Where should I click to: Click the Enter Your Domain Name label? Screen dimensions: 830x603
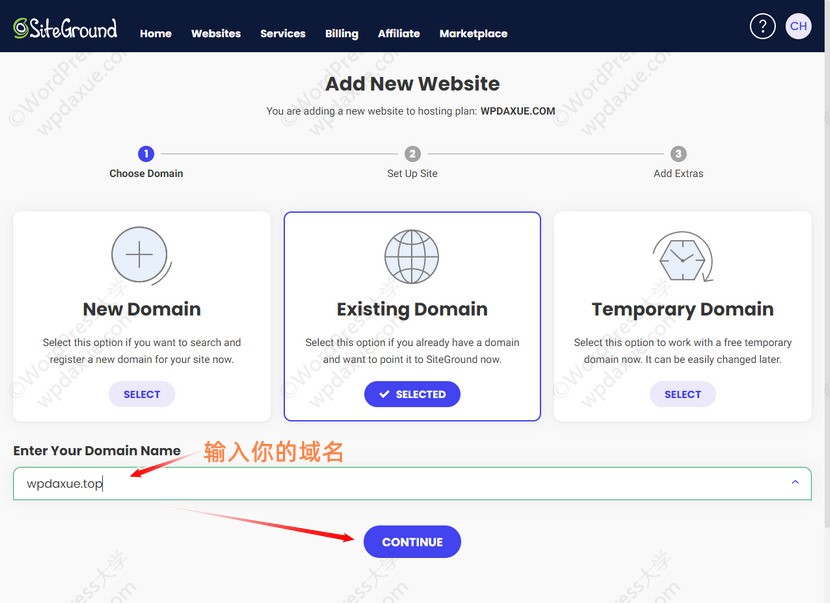pyautogui.click(x=97, y=451)
